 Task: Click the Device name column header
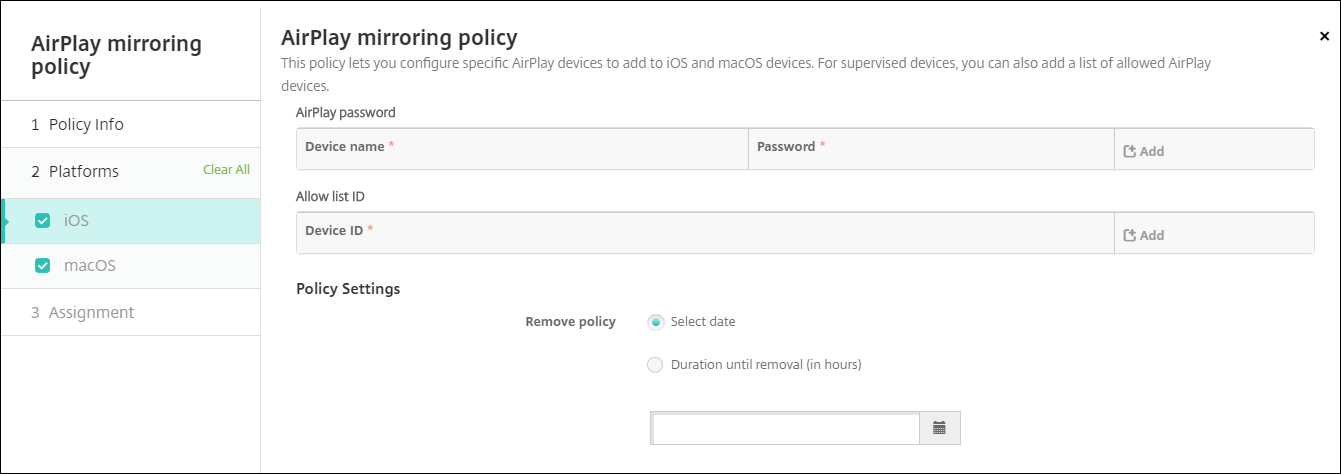click(x=345, y=147)
